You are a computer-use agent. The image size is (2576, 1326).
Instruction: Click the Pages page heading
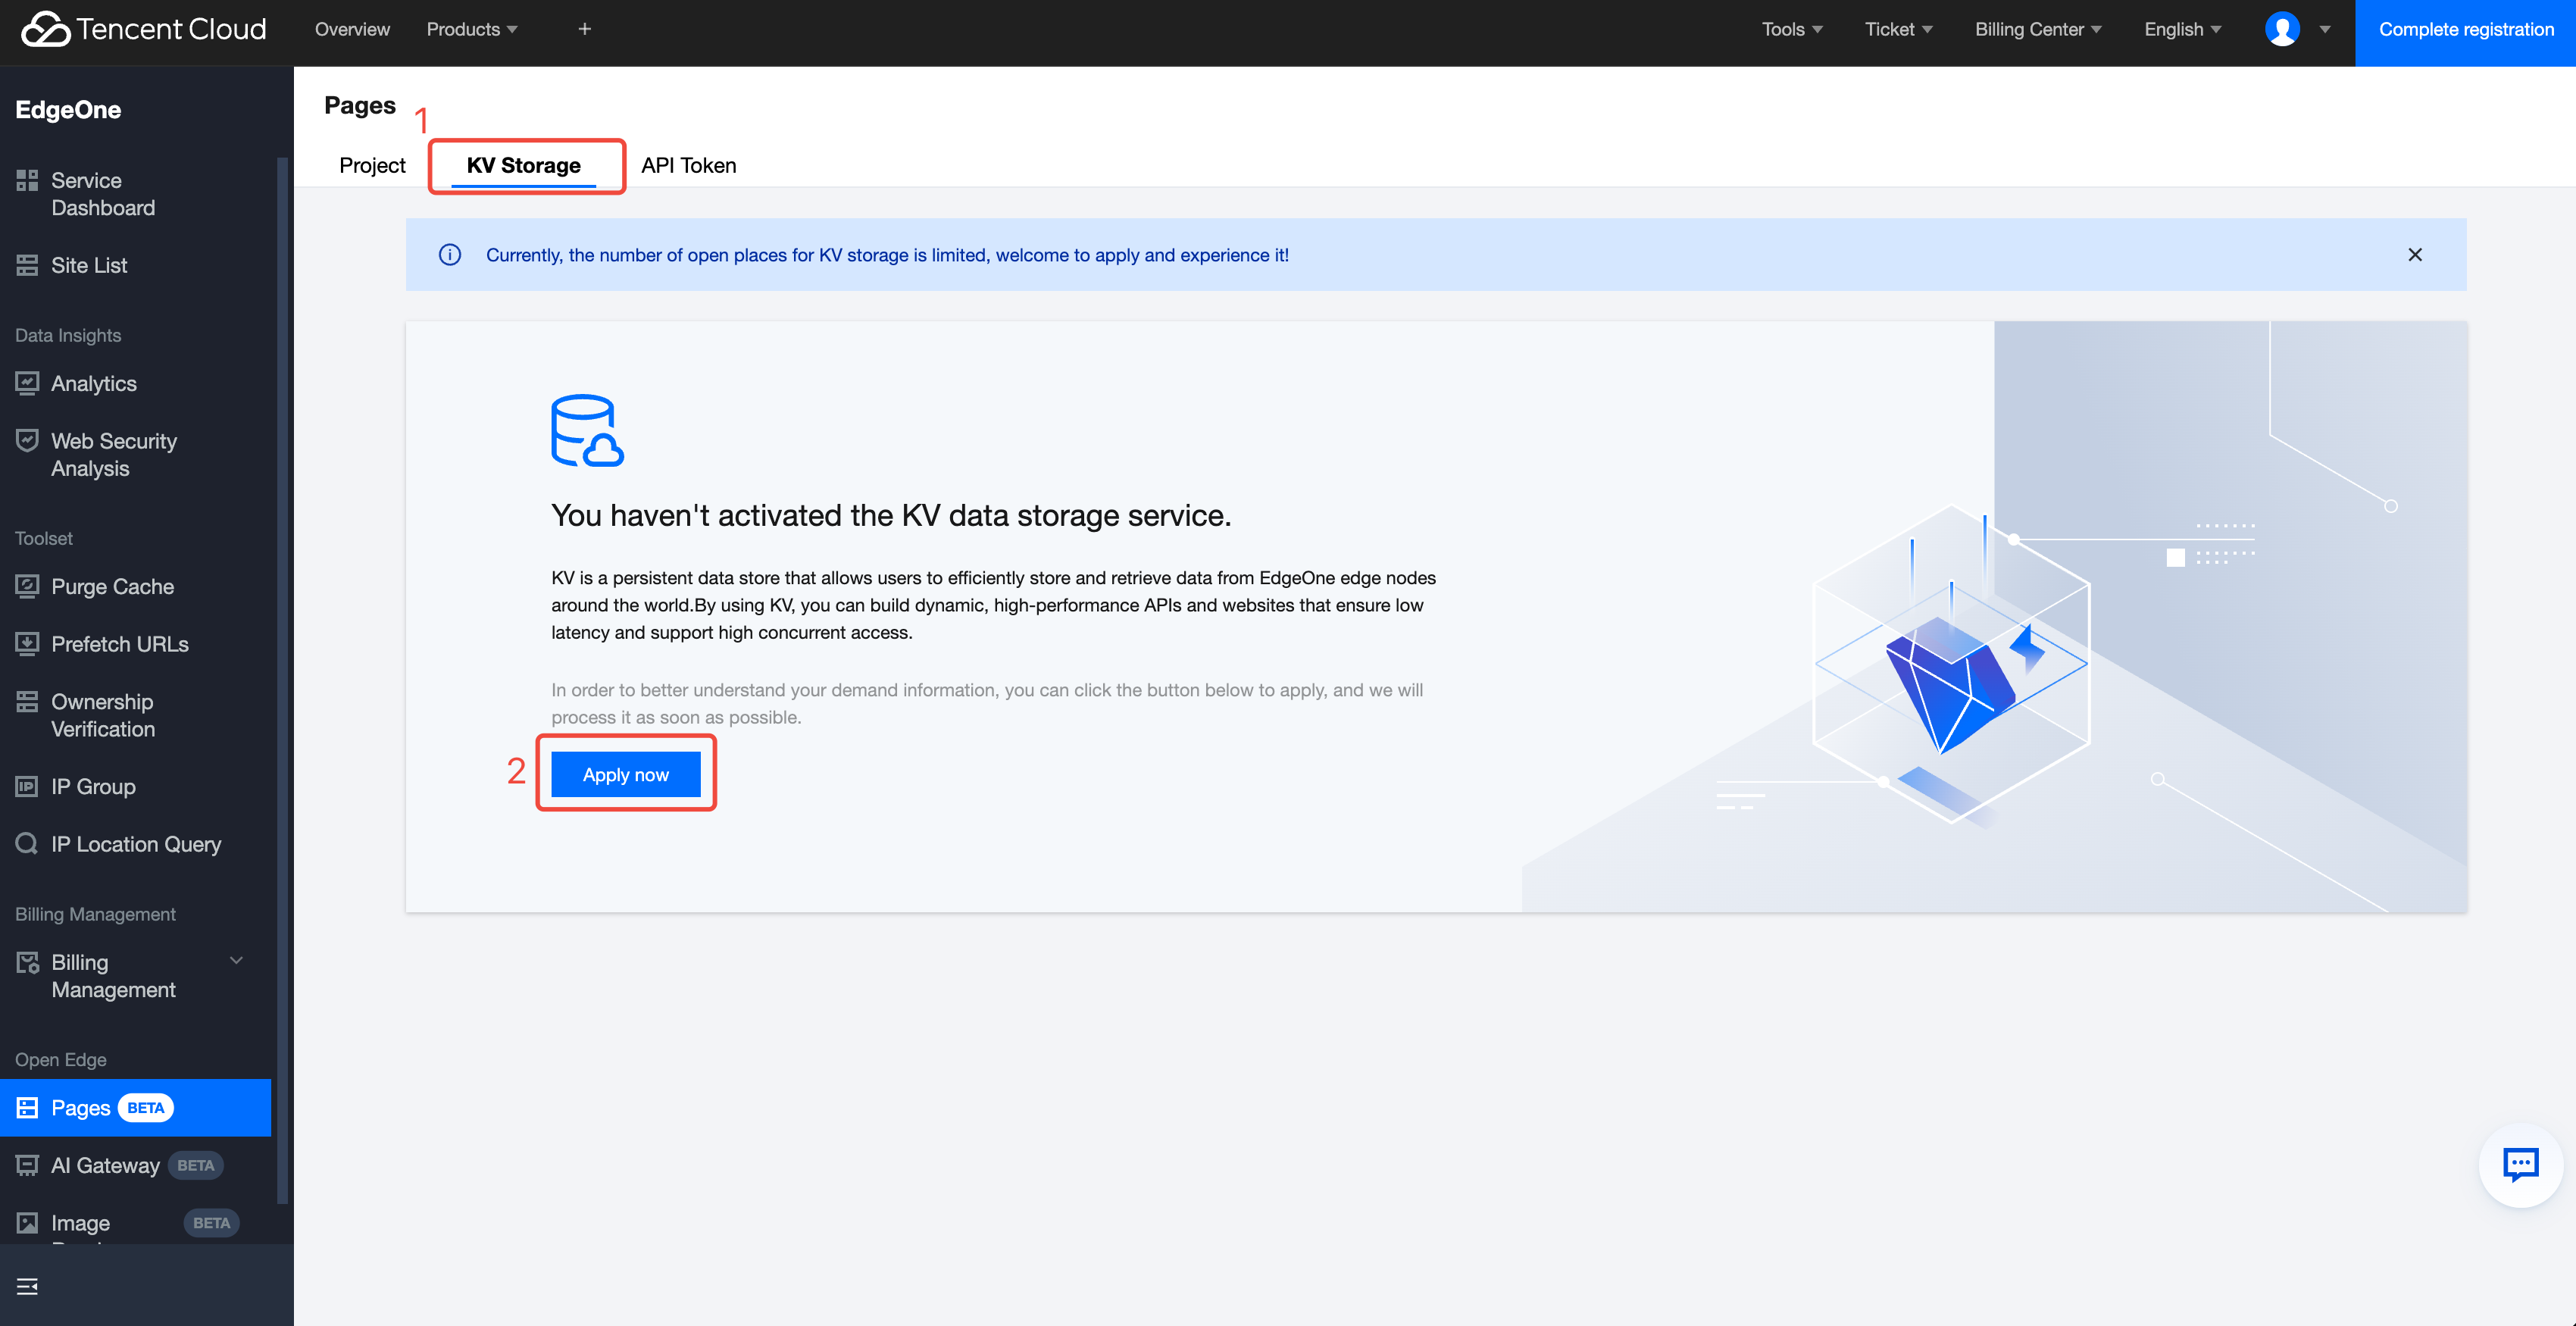point(360,105)
